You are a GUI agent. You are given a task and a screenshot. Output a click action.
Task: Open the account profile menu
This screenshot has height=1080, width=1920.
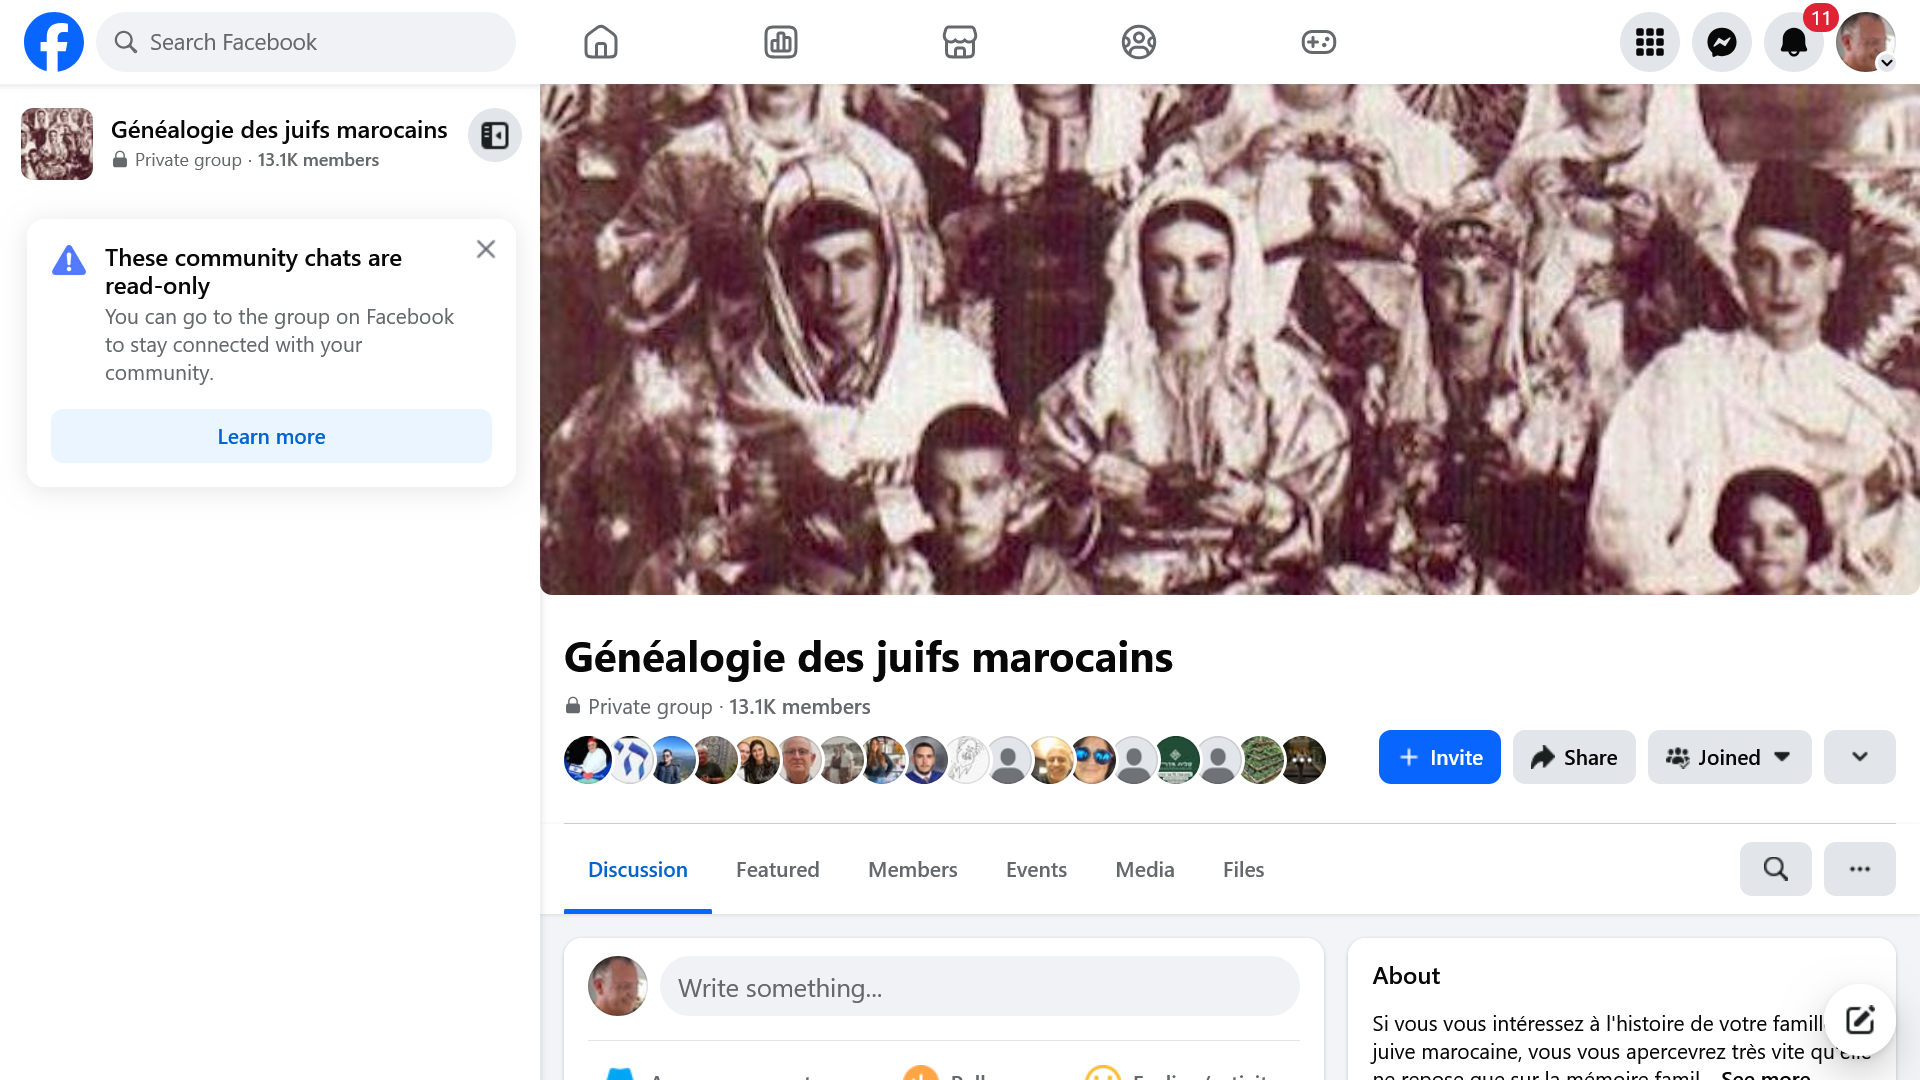[x=1865, y=42]
